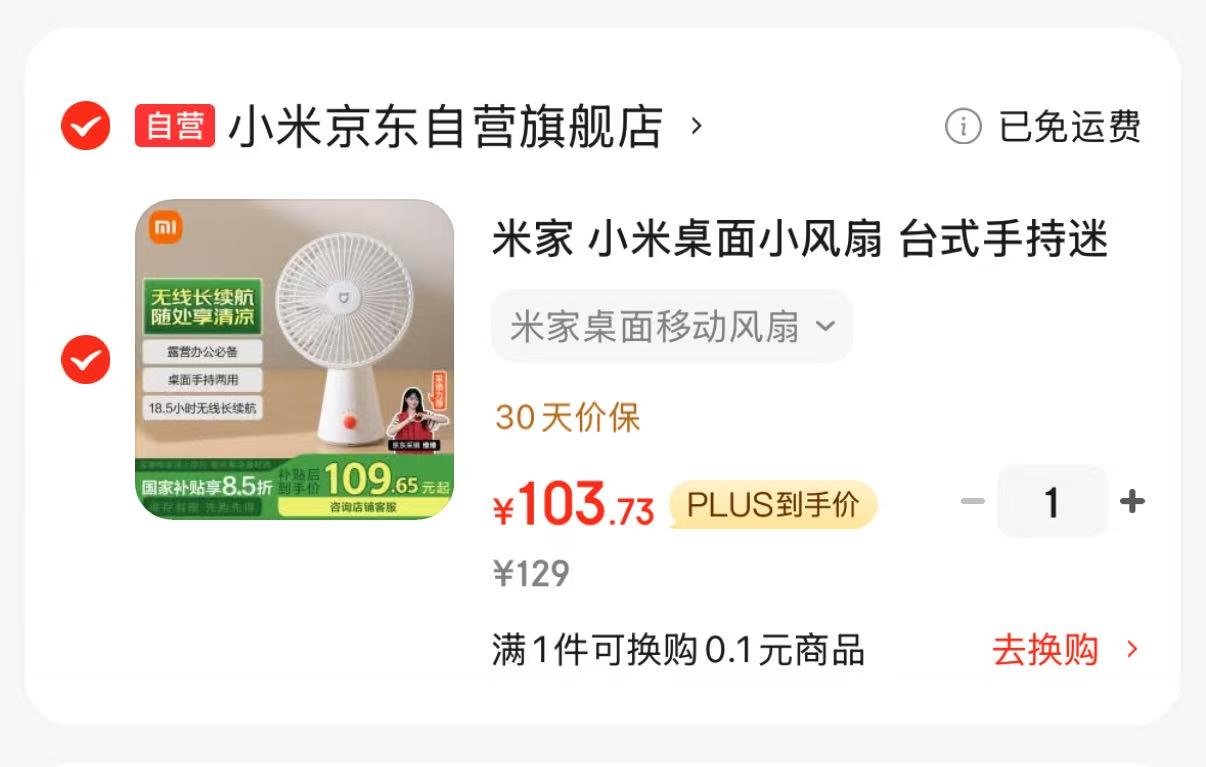Tap the Xiaomi MI logo on the product image
The width and height of the screenshot is (1206, 767).
[x=166, y=229]
